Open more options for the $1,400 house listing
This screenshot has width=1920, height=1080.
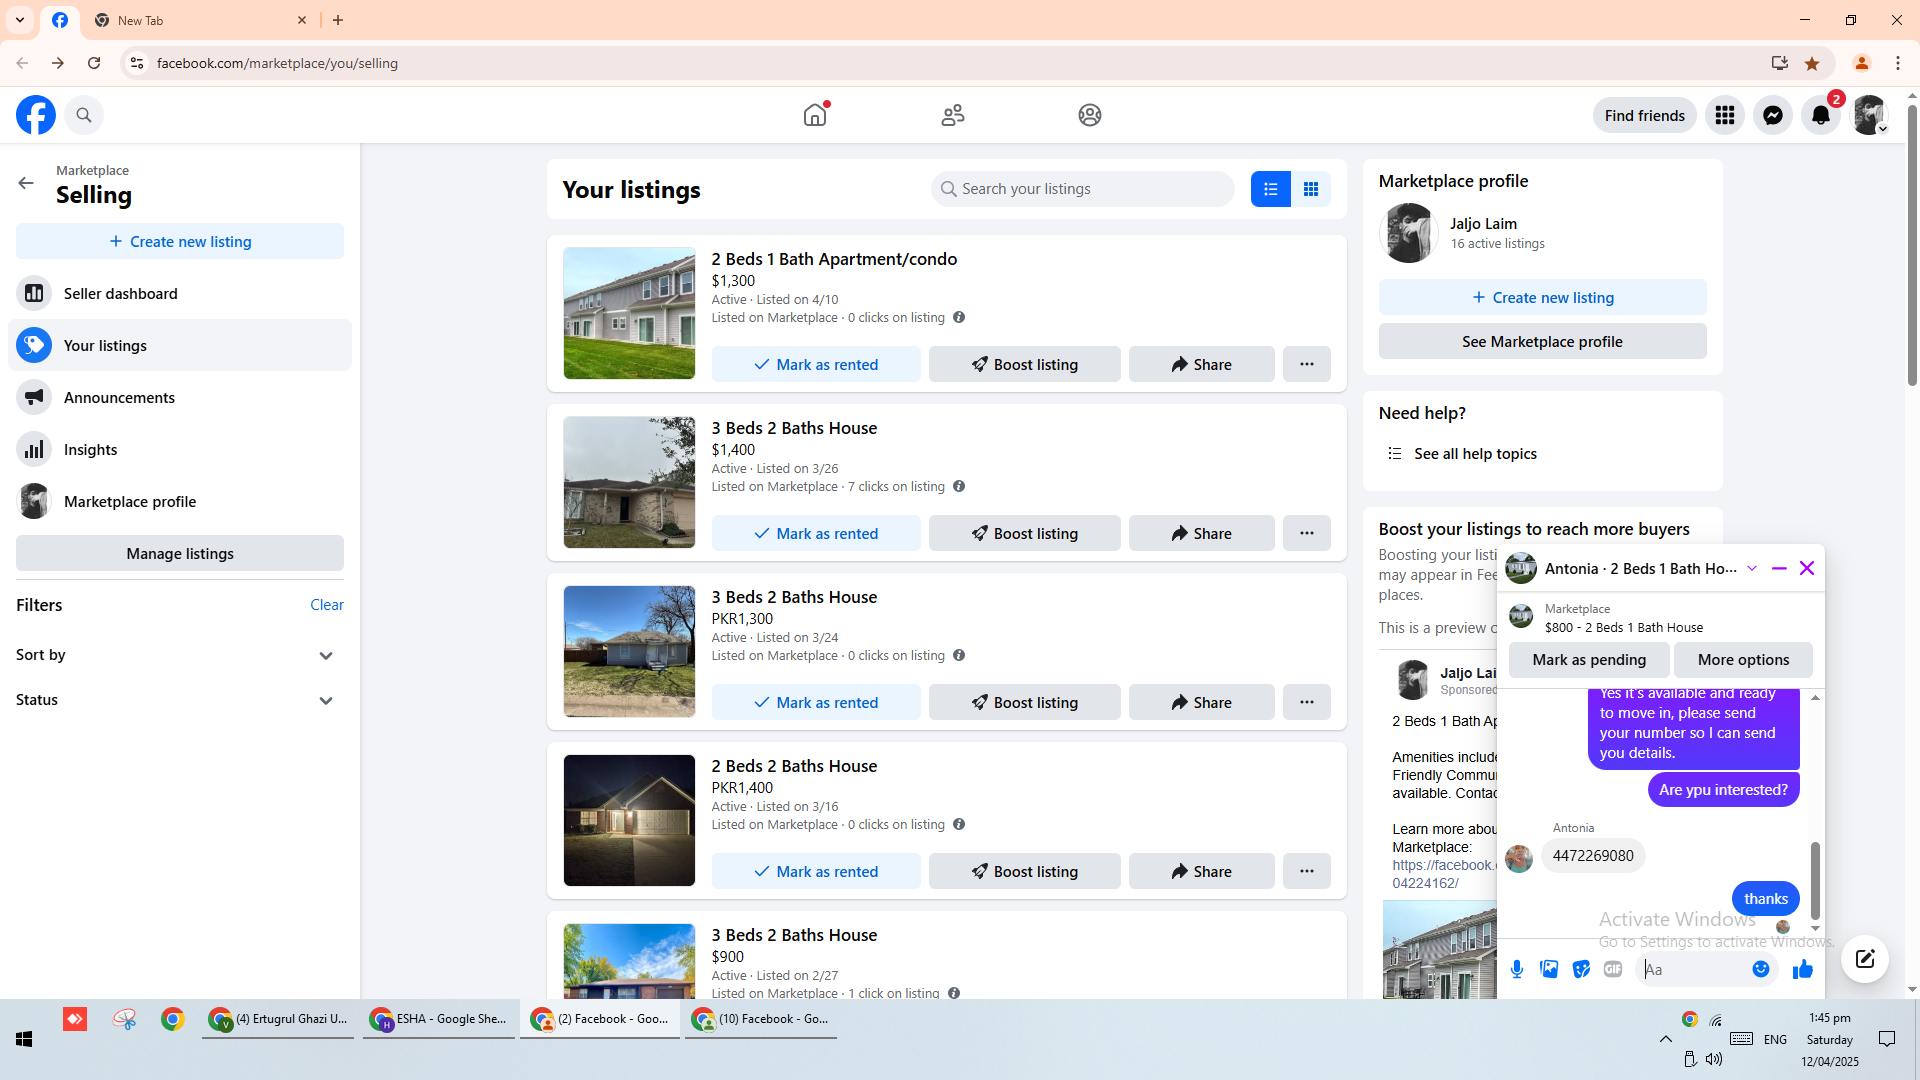pyautogui.click(x=1307, y=533)
